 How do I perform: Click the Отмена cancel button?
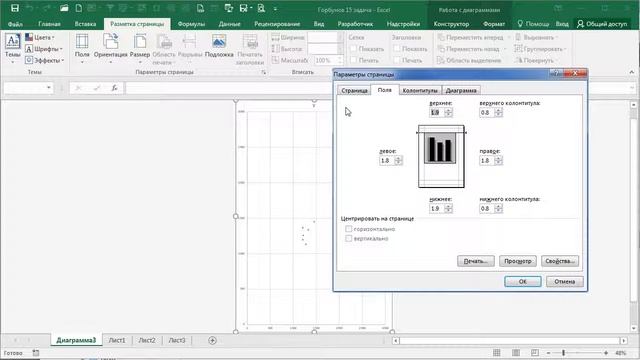564,282
